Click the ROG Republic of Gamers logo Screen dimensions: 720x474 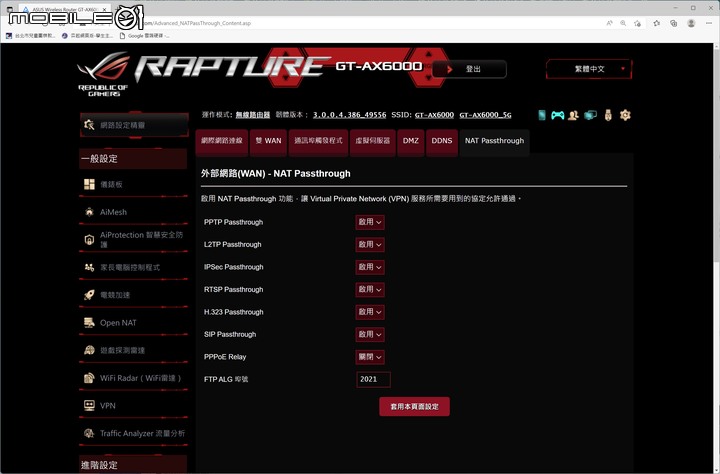click(104, 74)
